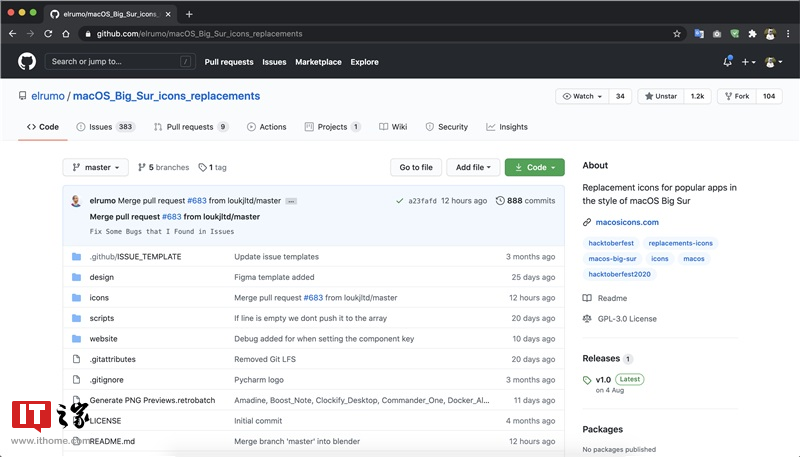View 104 forks count
This screenshot has width=800, height=457.
[x=769, y=96]
